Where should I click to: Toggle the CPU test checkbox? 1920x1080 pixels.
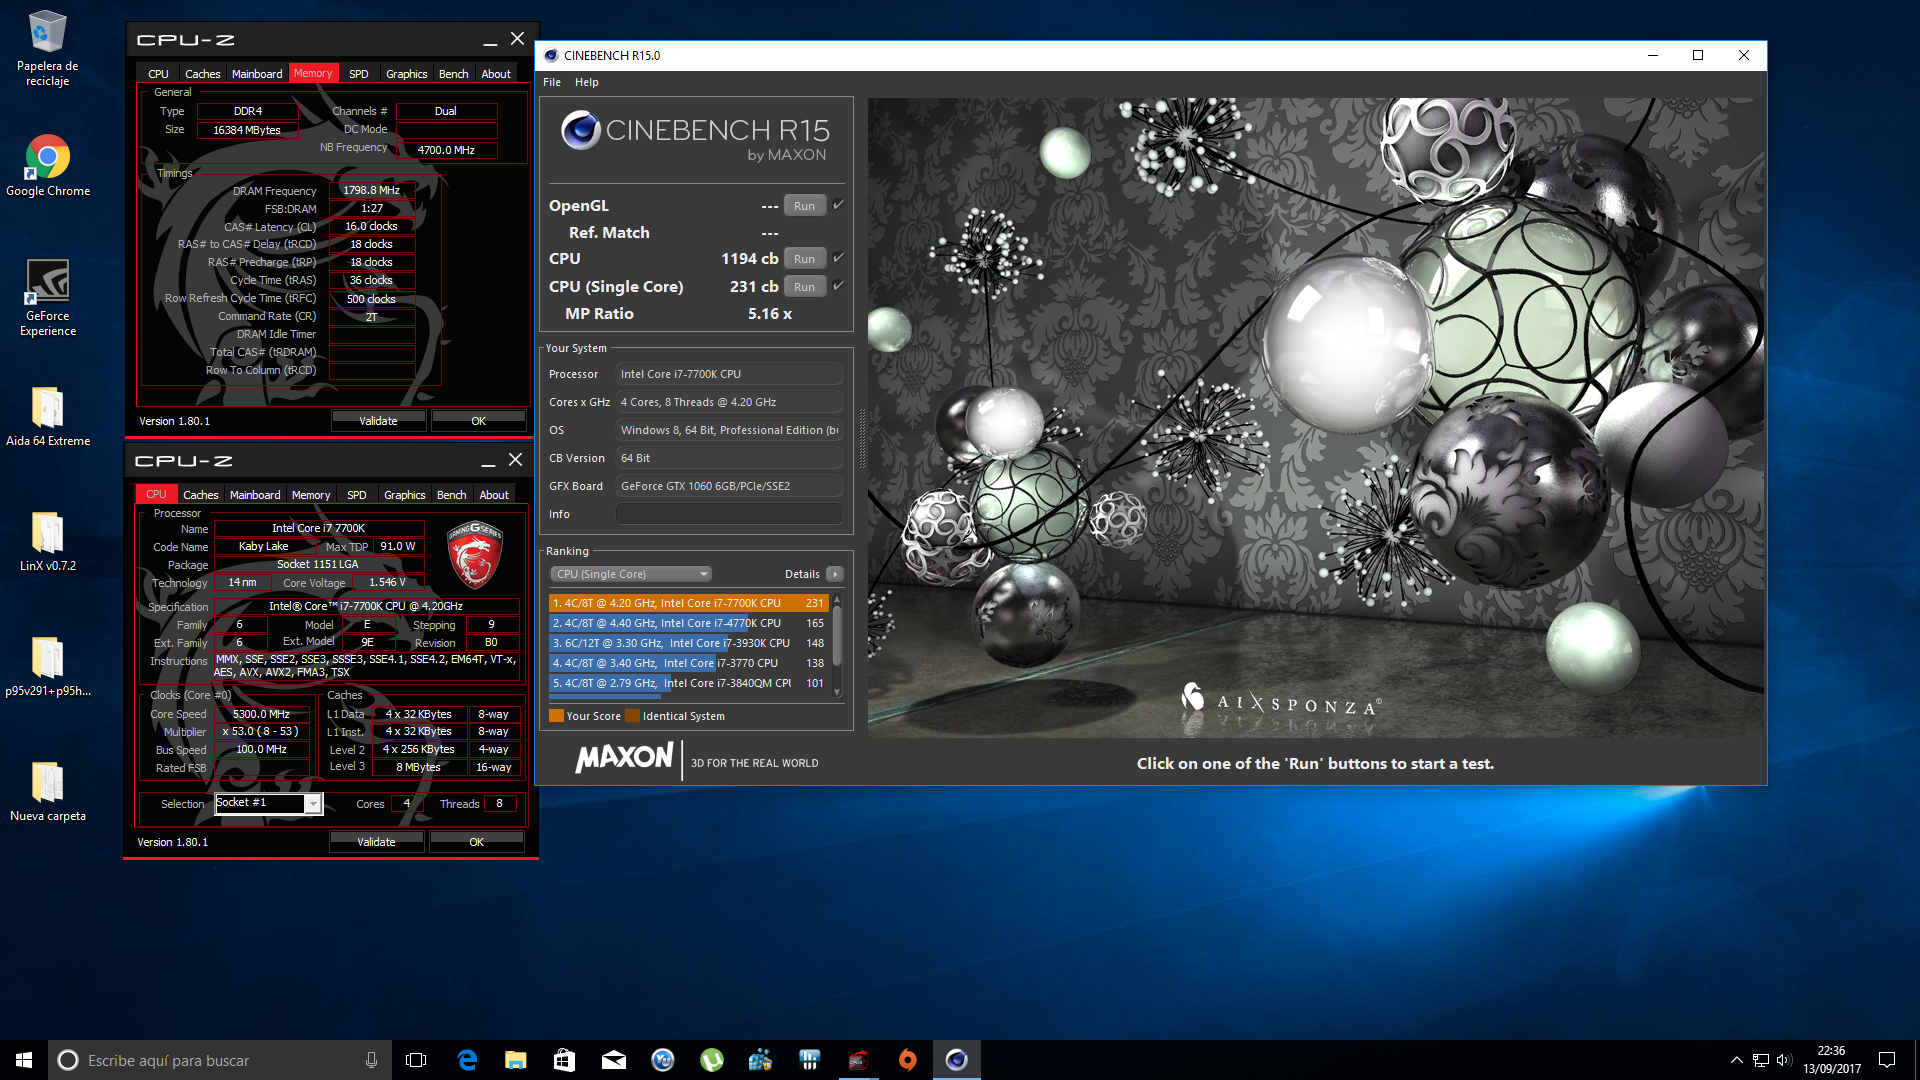(839, 258)
